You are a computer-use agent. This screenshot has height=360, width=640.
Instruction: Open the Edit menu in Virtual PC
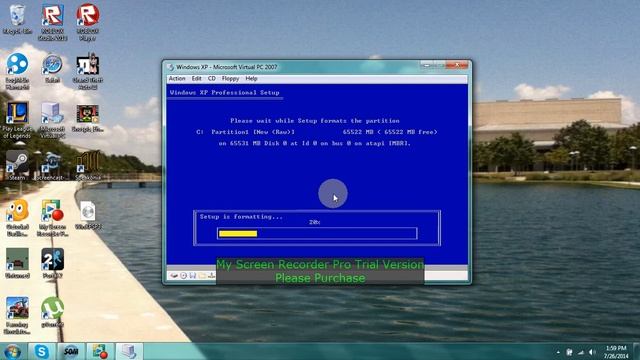coord(197,78)
